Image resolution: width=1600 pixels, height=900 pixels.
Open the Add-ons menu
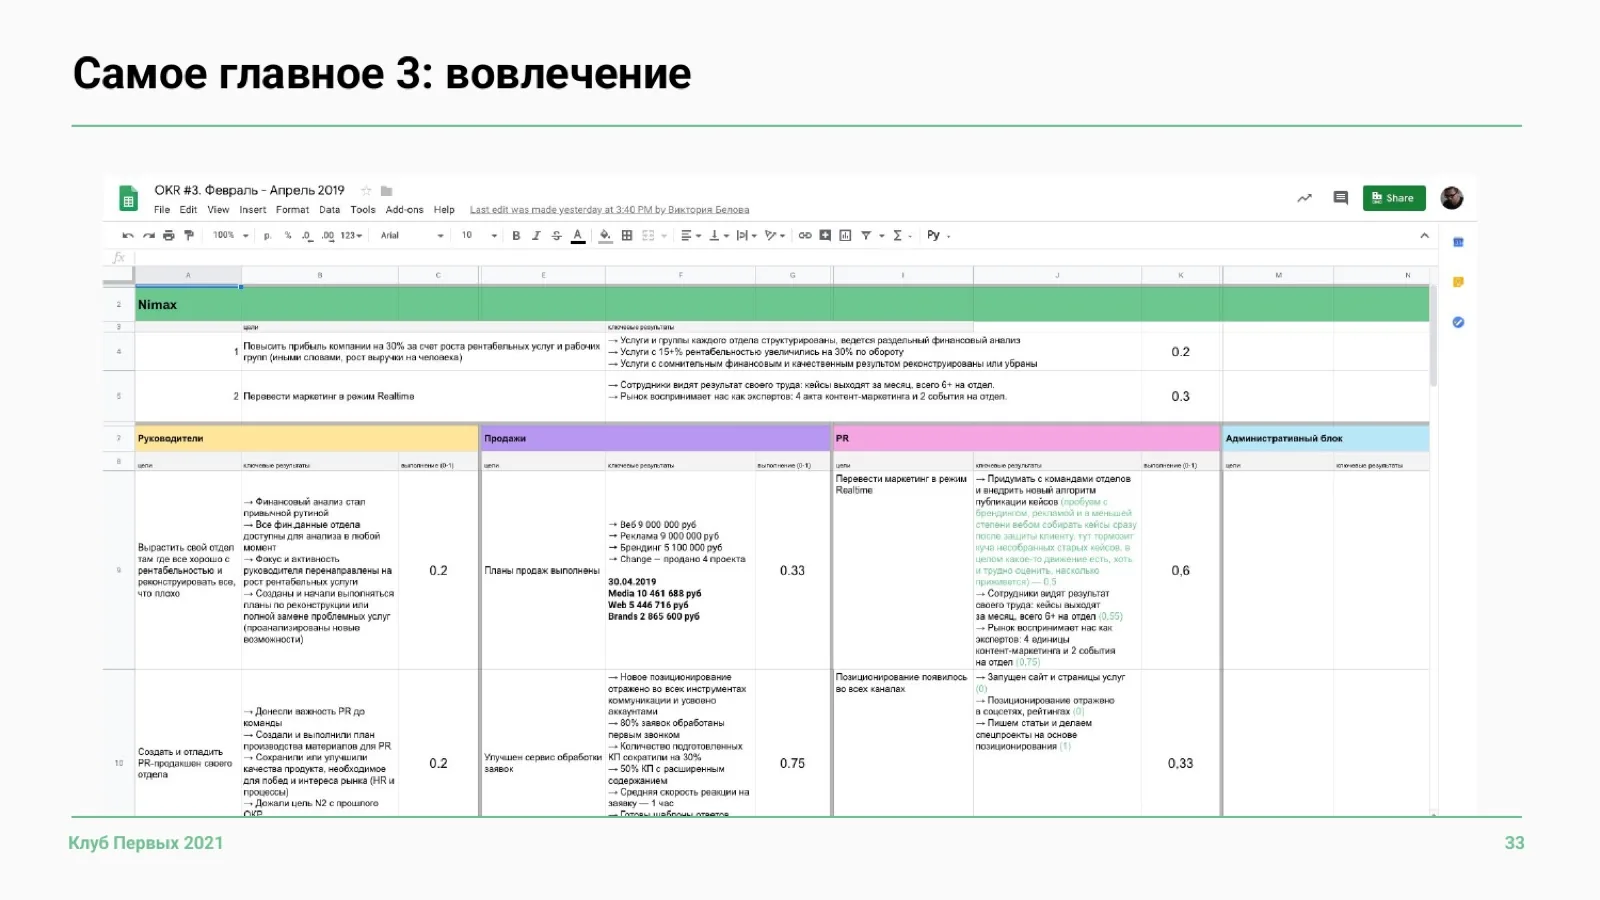405,210
